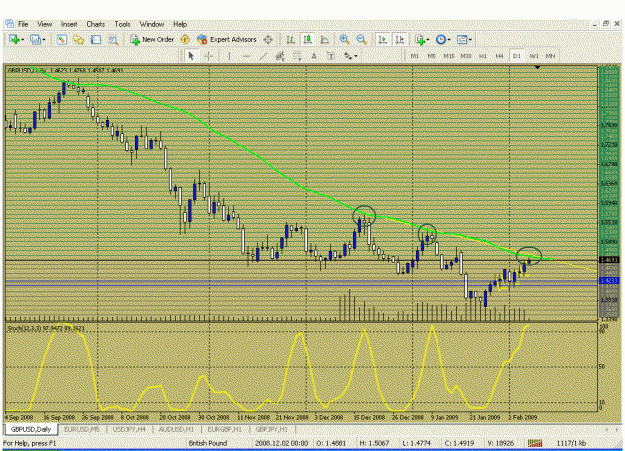Screen dimensions: 625x451
Task: Zoom out of the chart
Action: tap(361, 39)
